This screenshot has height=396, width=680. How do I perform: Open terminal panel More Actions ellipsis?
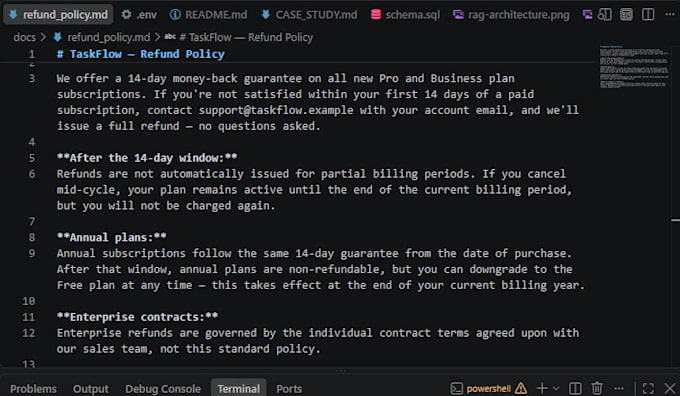click(619, 388)
